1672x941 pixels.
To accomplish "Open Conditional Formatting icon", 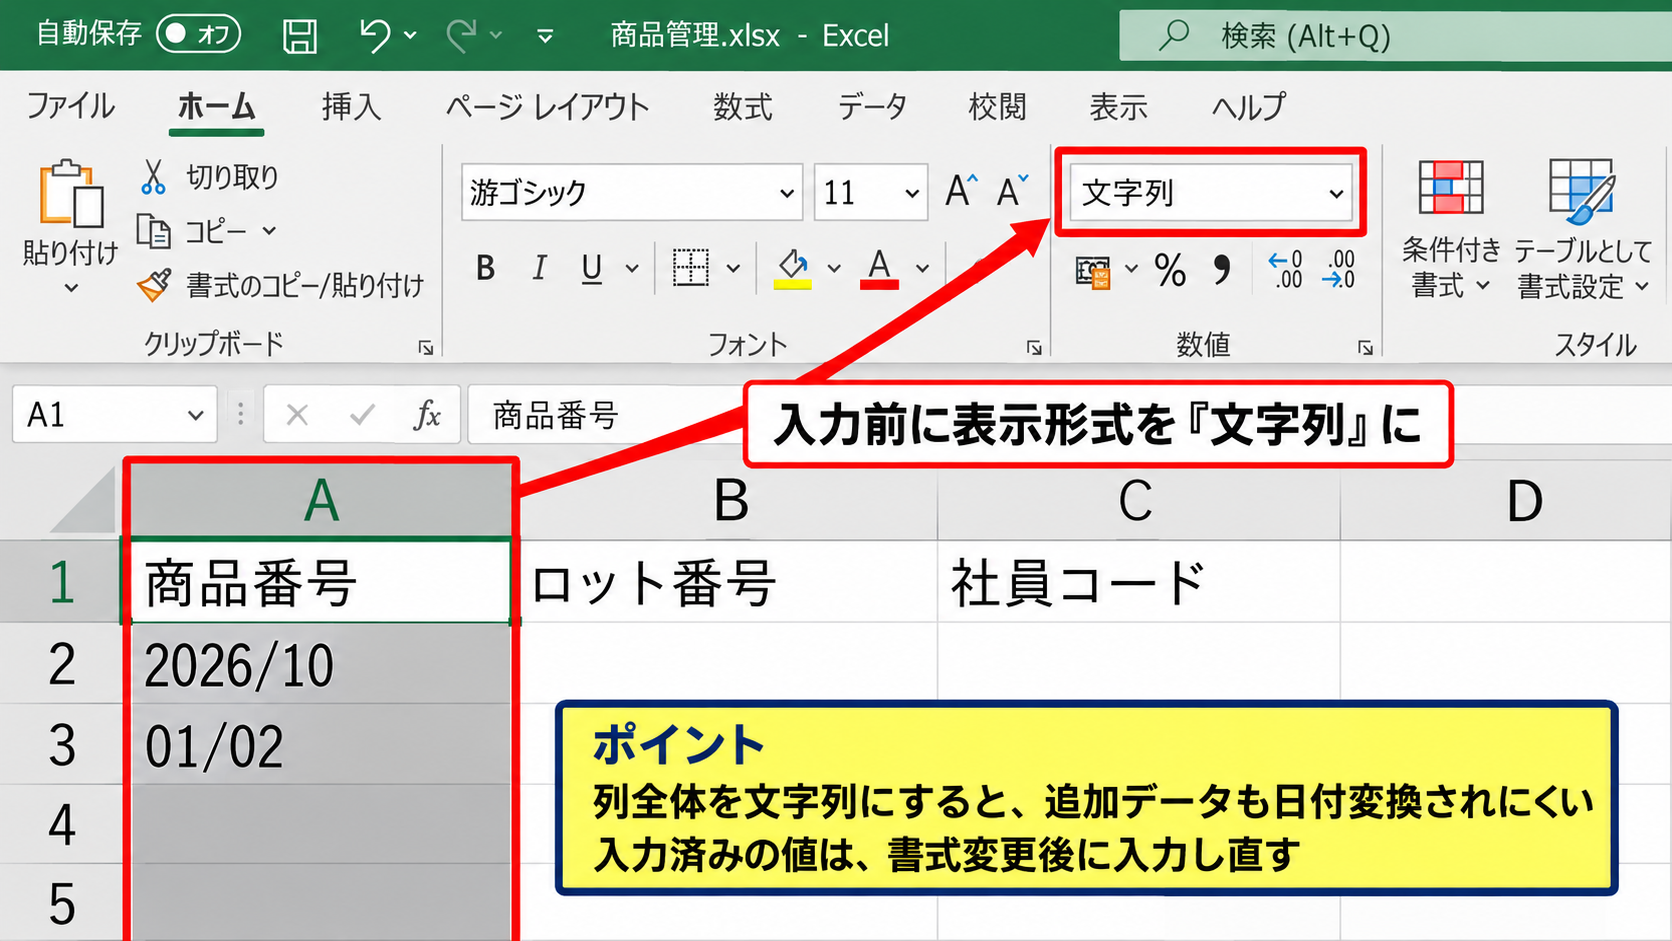I will (x=1450, y=188).
